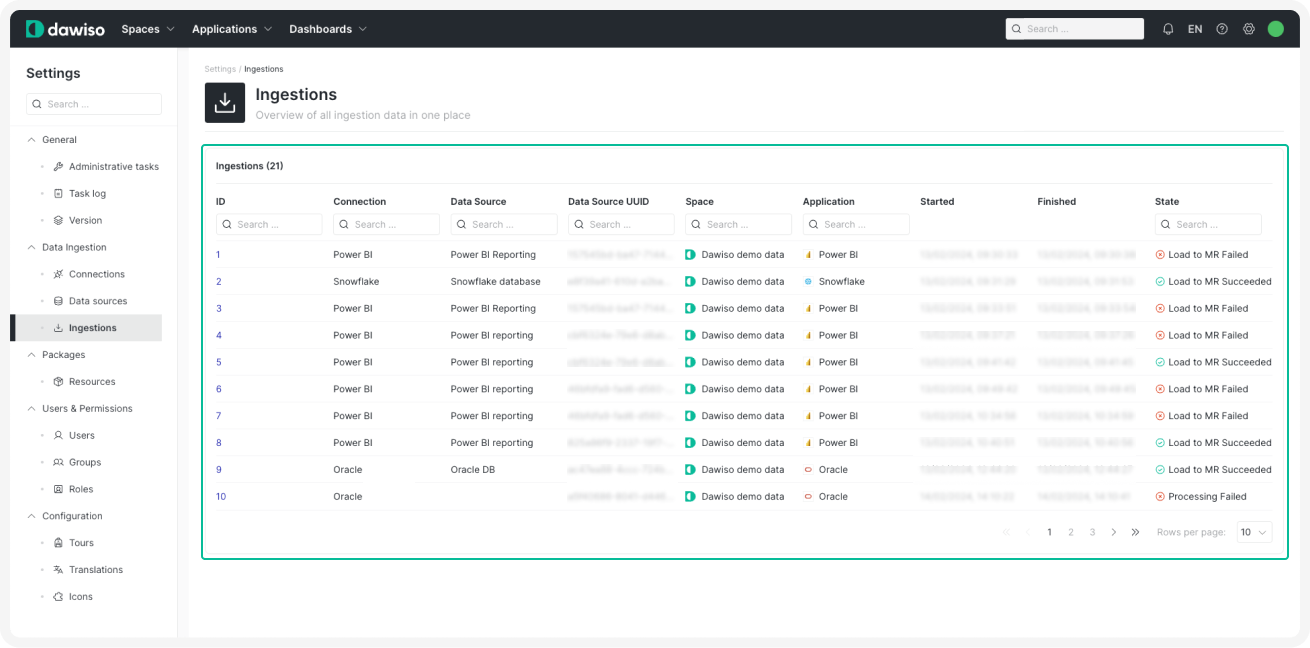
Task: Open the help question mark icon
Action: pyautogui.click(x=1222, y=29)
